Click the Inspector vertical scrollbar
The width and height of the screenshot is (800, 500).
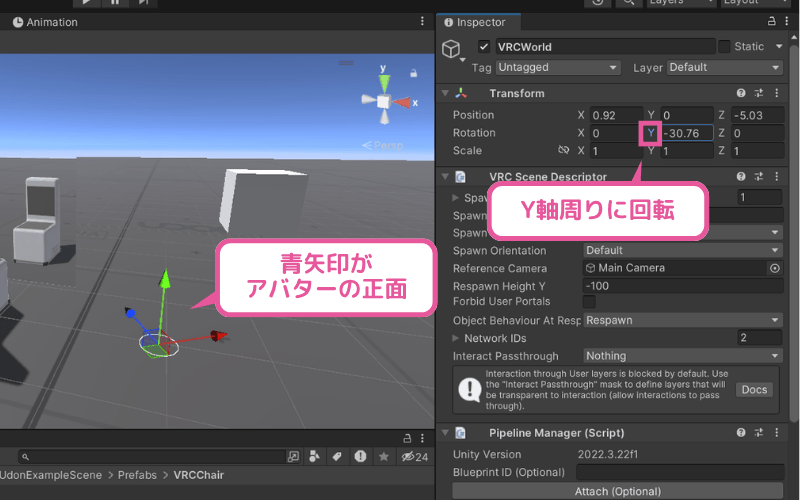[x=794, y=232]
